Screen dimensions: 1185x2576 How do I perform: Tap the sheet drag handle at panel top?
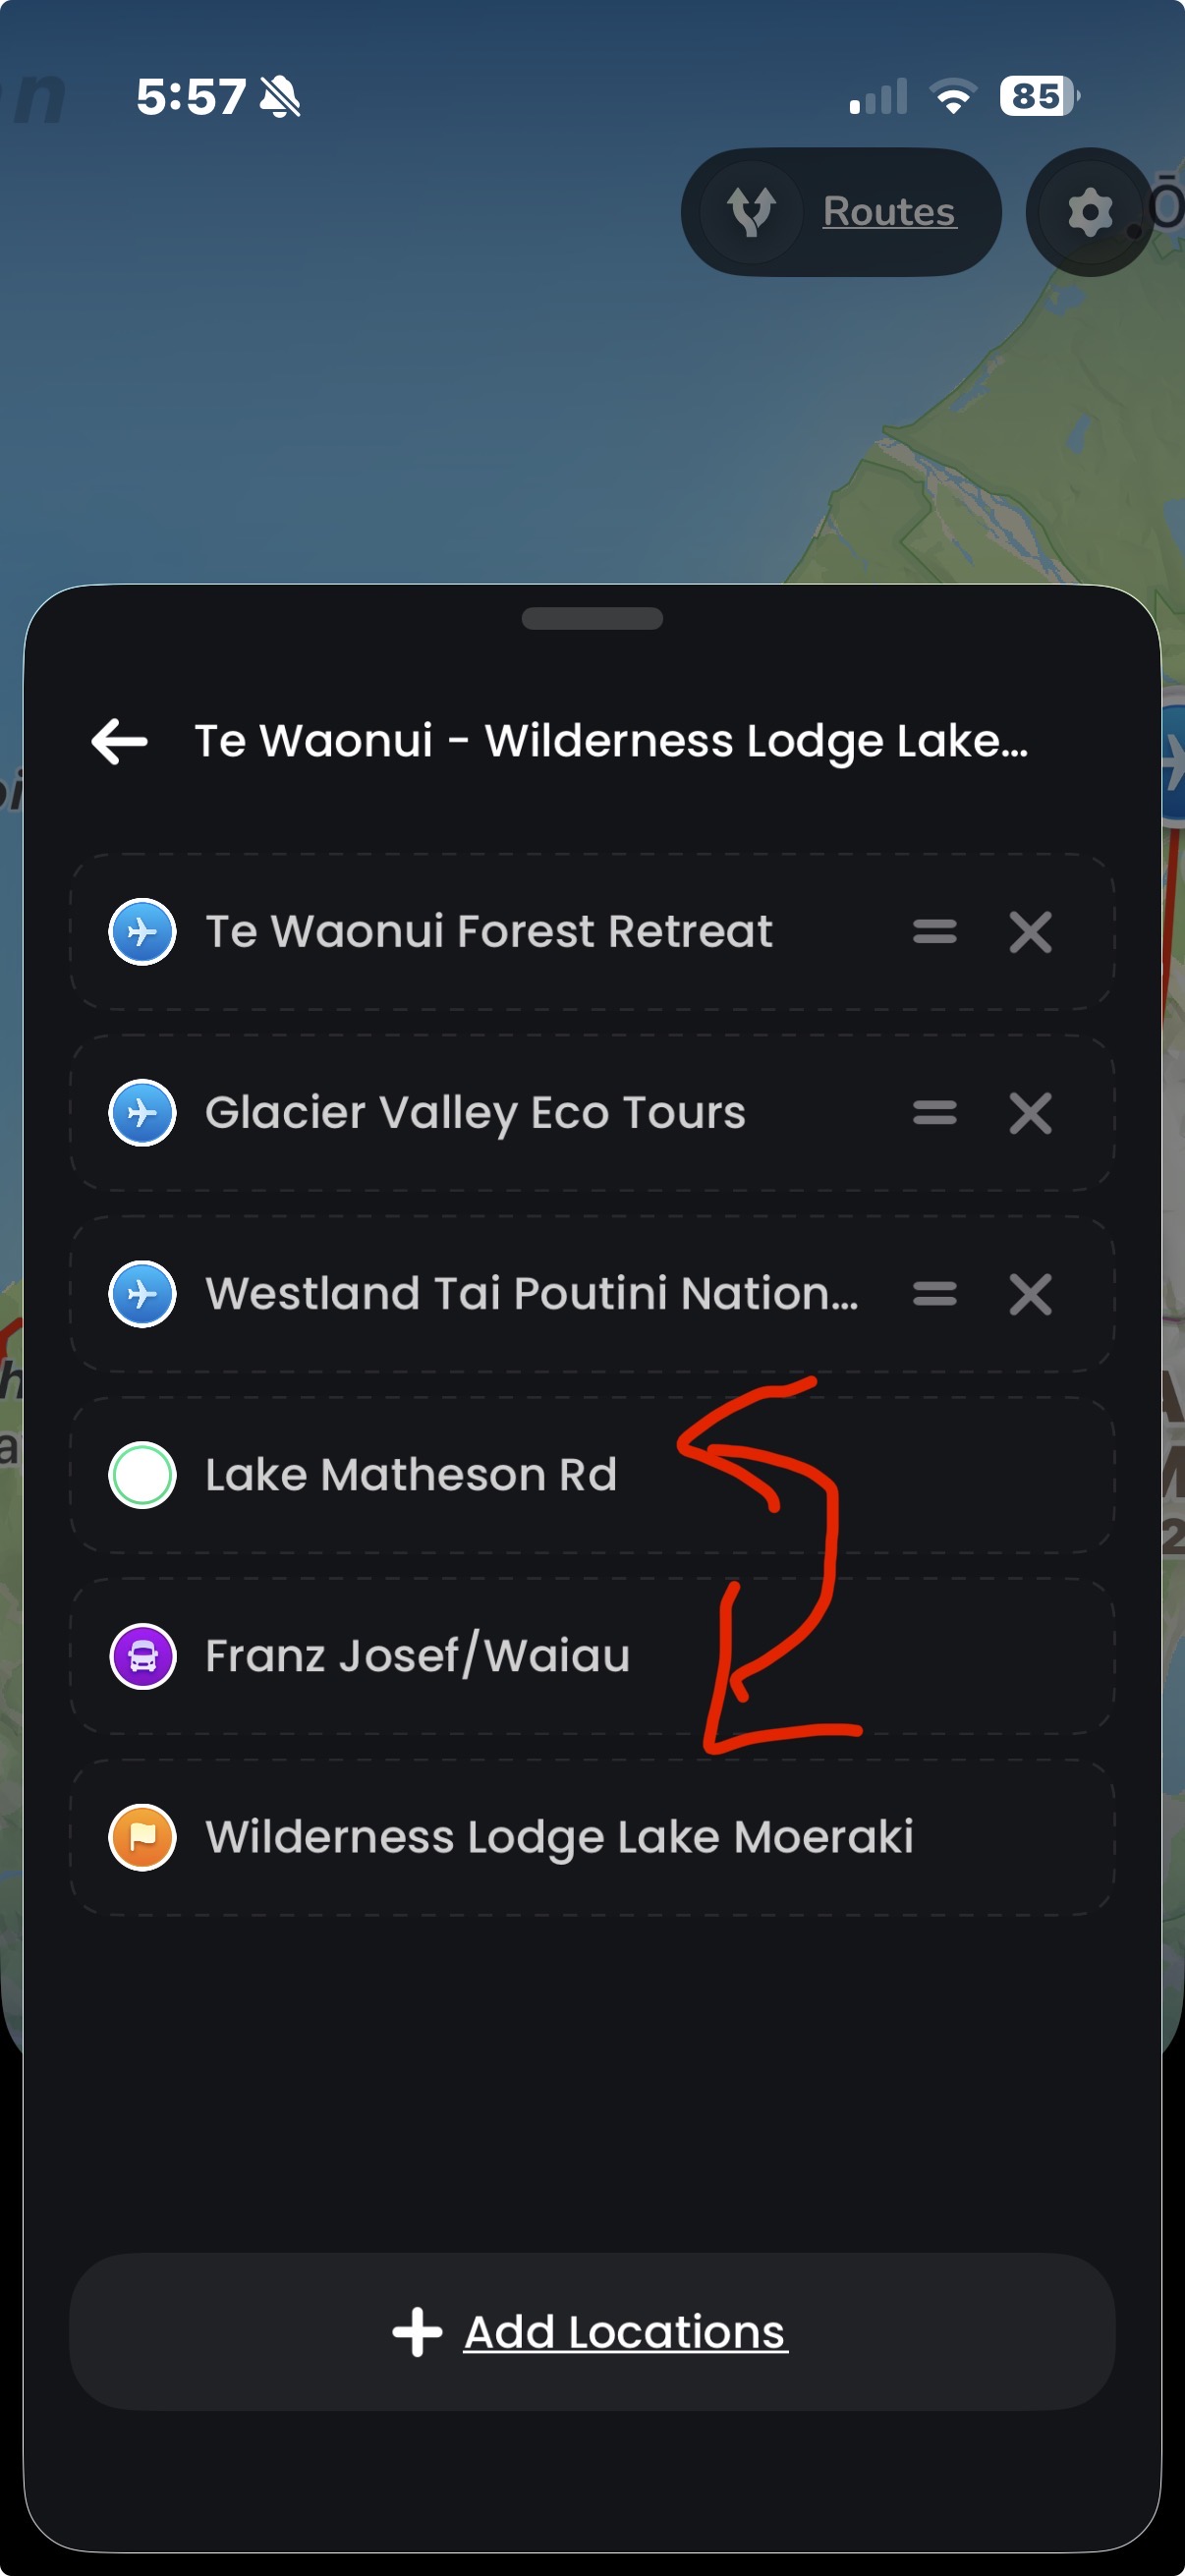click(592, 619)
